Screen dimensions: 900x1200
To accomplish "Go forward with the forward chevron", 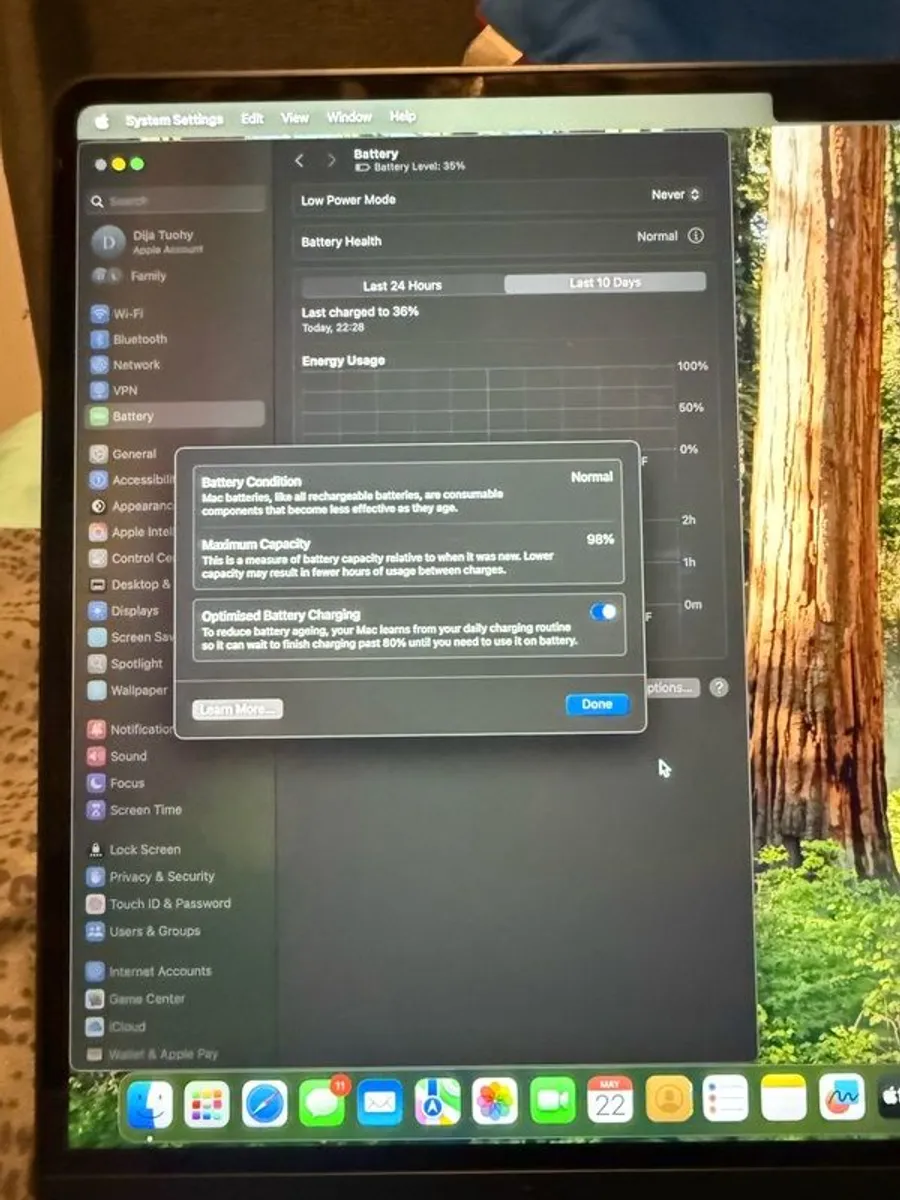I will pos(331,160).
